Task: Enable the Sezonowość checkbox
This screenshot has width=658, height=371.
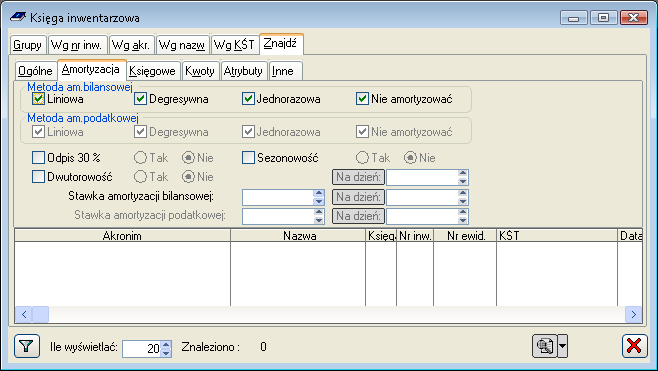Action: coord(248,158)
